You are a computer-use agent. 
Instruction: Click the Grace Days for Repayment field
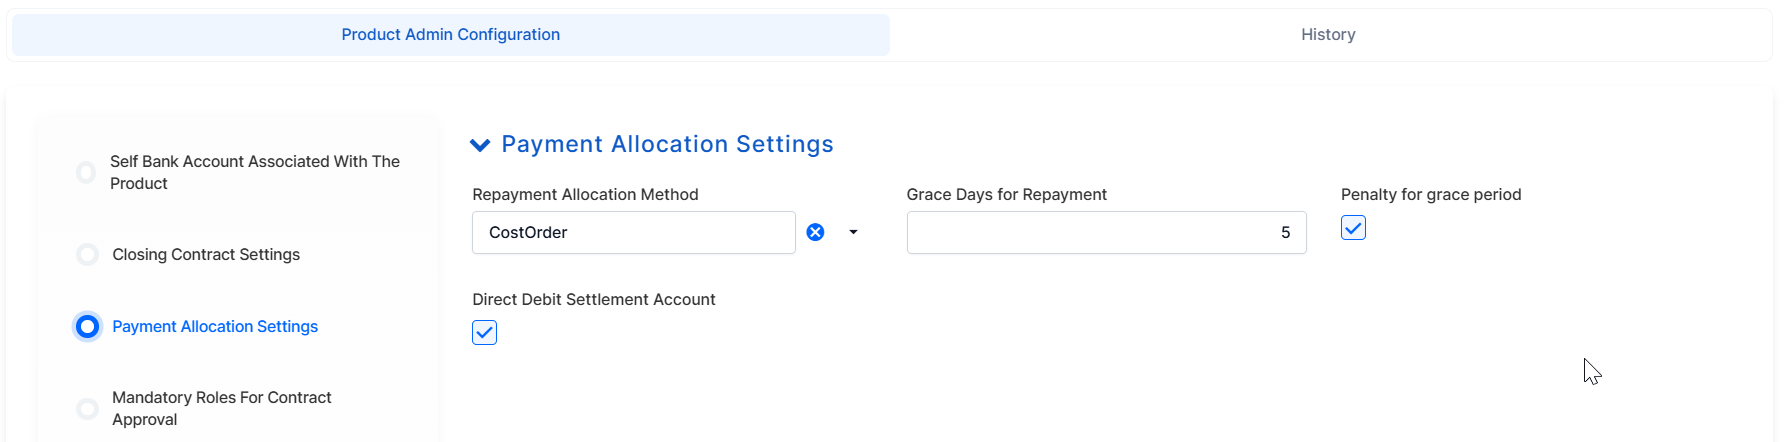click(1106, 232)
